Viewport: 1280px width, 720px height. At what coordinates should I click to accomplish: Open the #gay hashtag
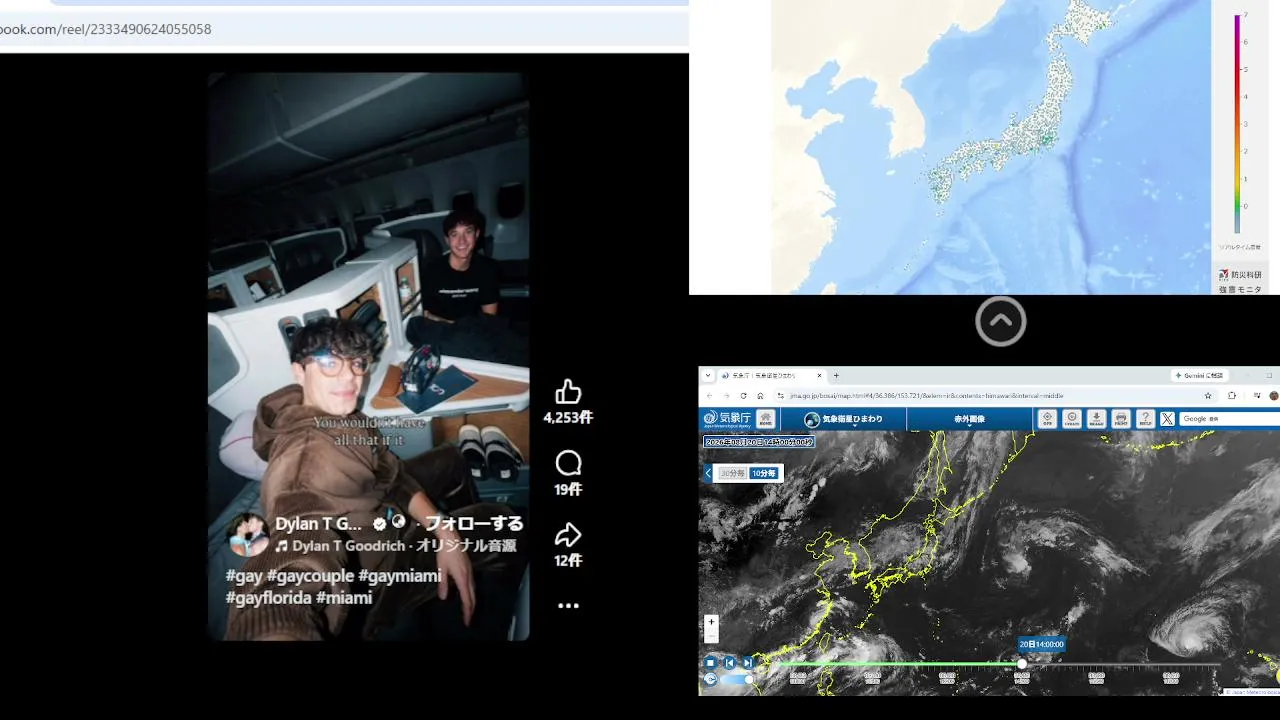[x=244, y=576]
